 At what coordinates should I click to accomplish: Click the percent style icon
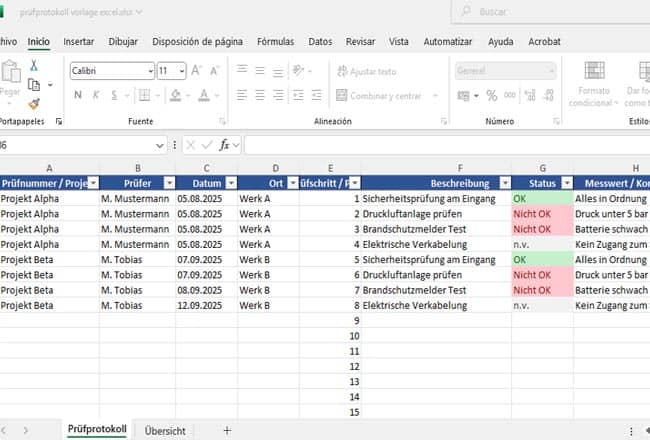pos(492,95)
